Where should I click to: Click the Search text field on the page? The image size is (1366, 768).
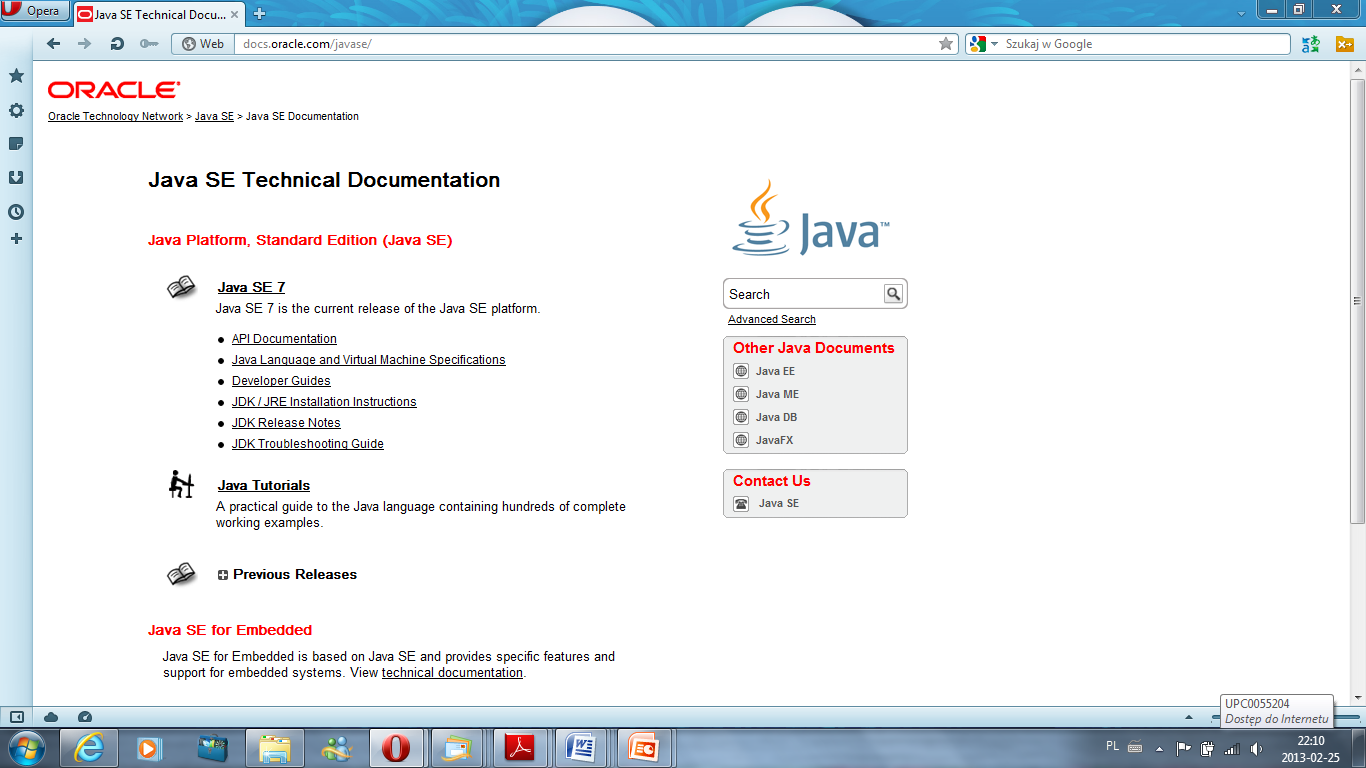click(x=804, y=294)
